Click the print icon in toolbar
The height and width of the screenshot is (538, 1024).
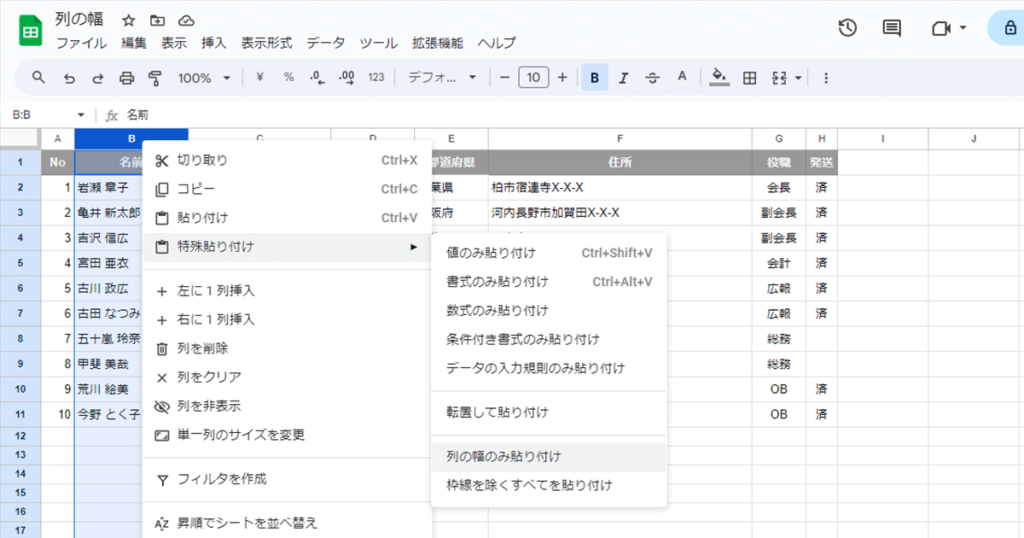point(126,78)
